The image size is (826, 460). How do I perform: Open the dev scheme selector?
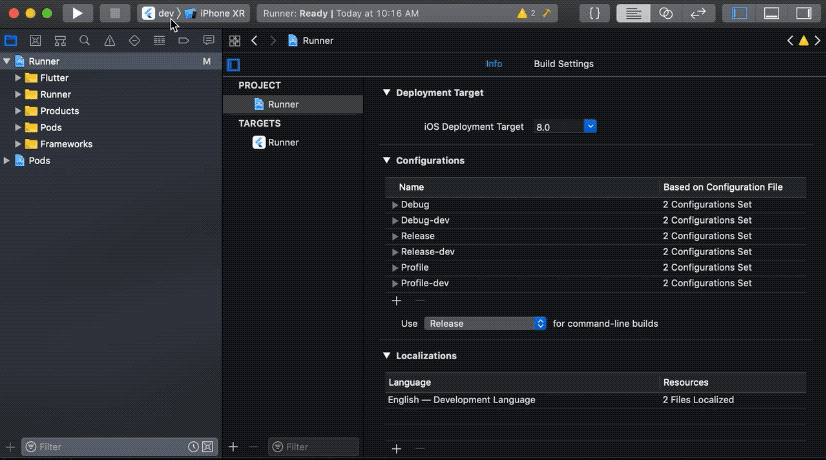(x=158, y=13)
